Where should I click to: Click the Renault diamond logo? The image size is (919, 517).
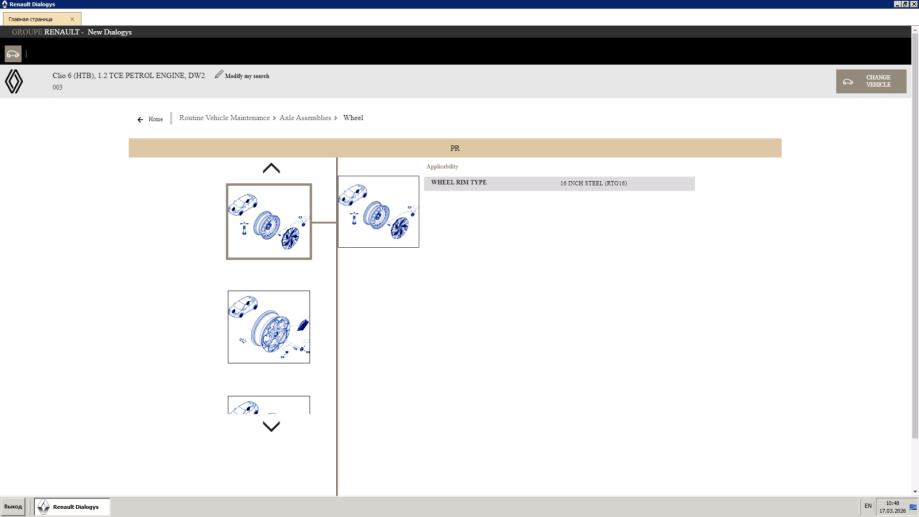14,81
